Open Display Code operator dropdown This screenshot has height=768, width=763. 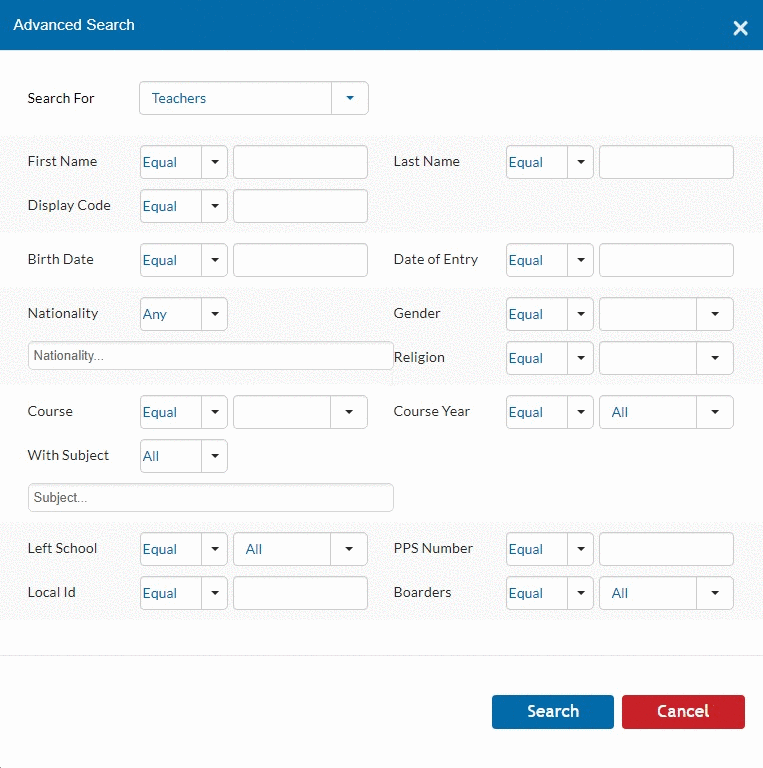tap(184, 206)
